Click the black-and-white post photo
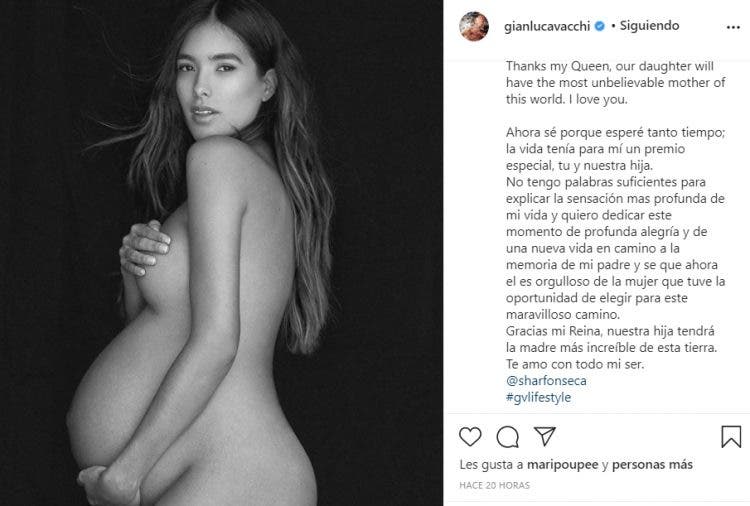750x506 pixels. click(221, 253)
